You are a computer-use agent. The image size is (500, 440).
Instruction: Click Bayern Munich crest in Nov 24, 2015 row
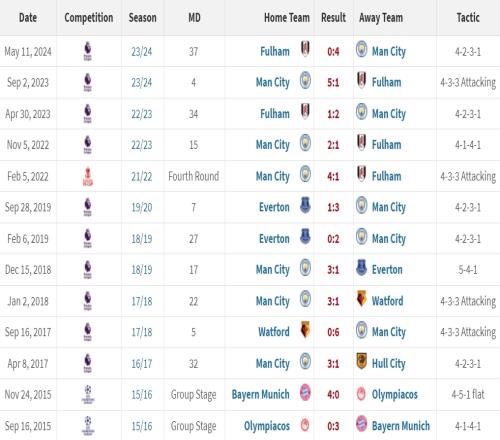(x=305, y=392)
